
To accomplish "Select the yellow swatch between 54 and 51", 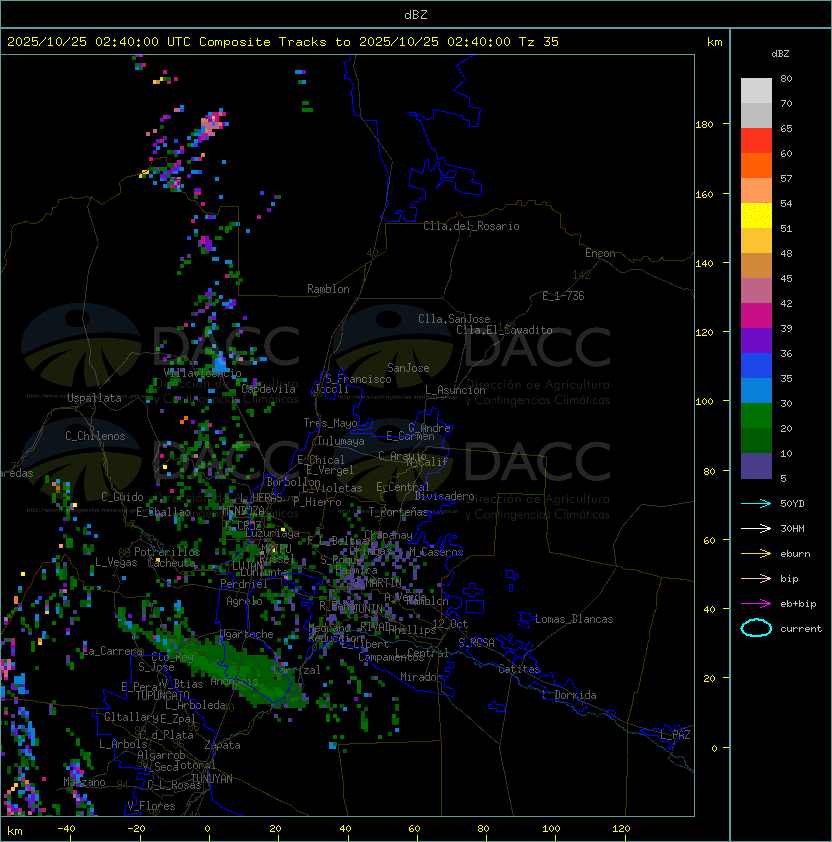I will [x=756, y=216].
